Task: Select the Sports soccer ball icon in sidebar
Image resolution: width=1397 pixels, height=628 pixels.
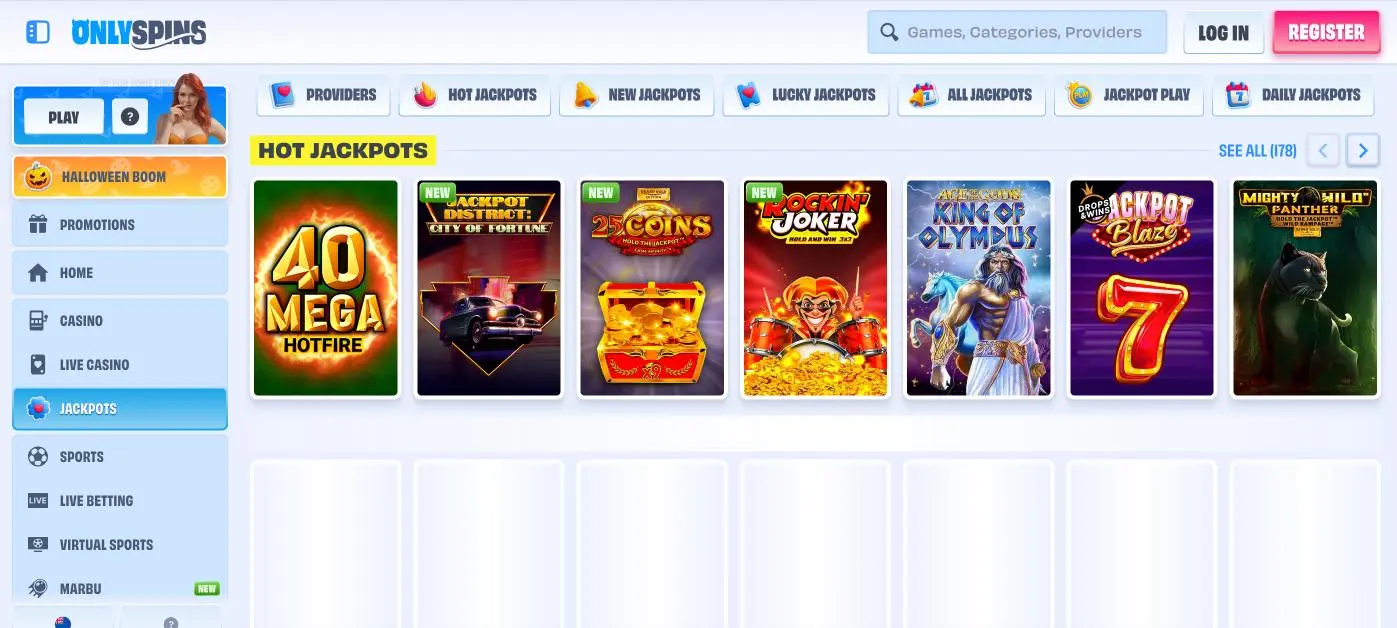Action: [x=37, y=457]
